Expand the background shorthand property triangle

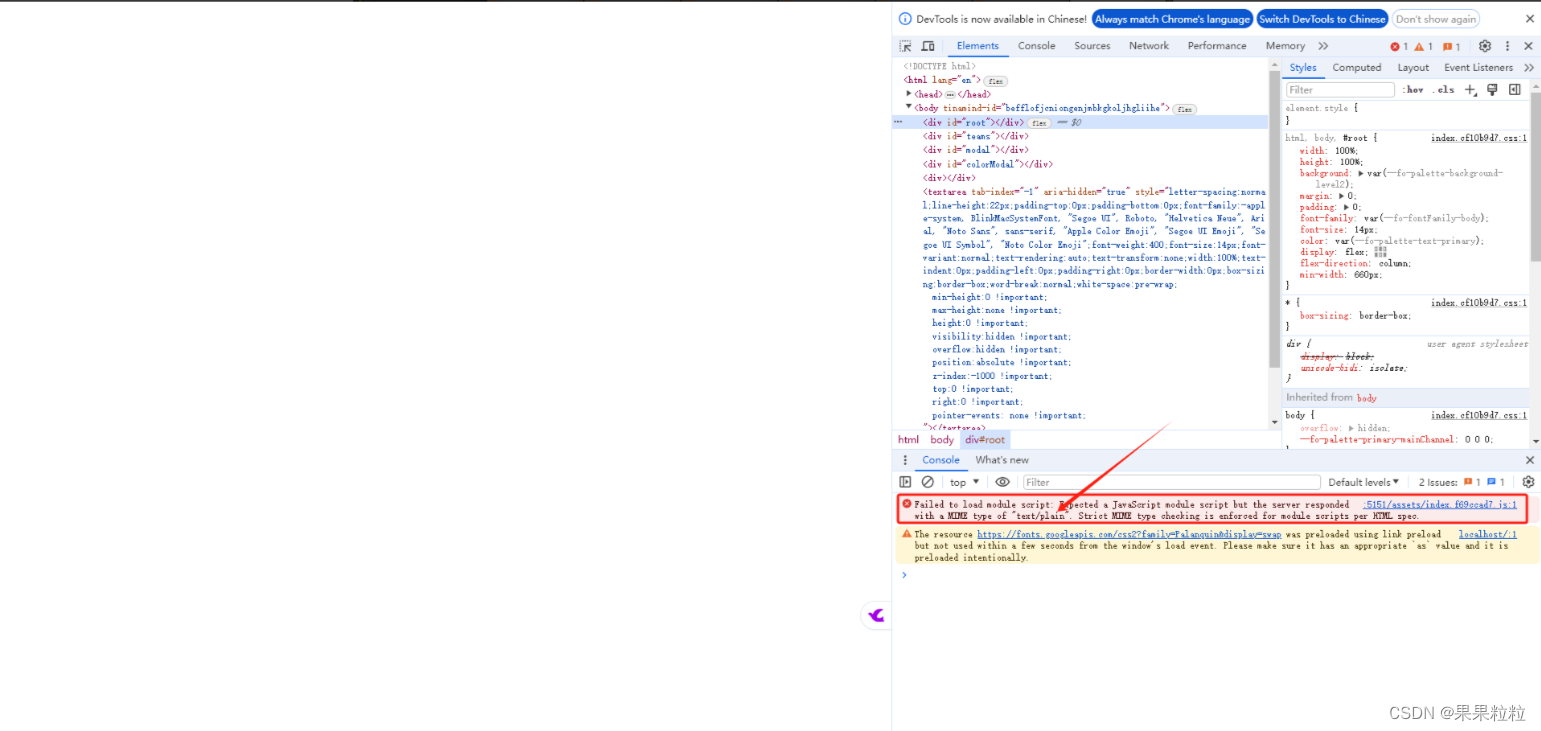pos(1360,174)
